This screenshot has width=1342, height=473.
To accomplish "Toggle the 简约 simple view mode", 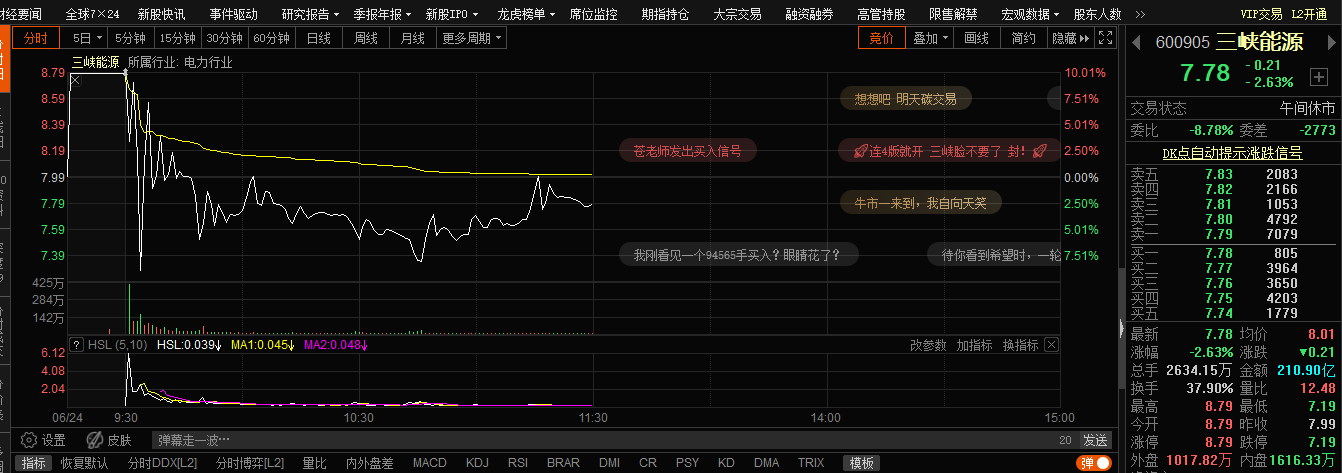I will point(1023,38).
